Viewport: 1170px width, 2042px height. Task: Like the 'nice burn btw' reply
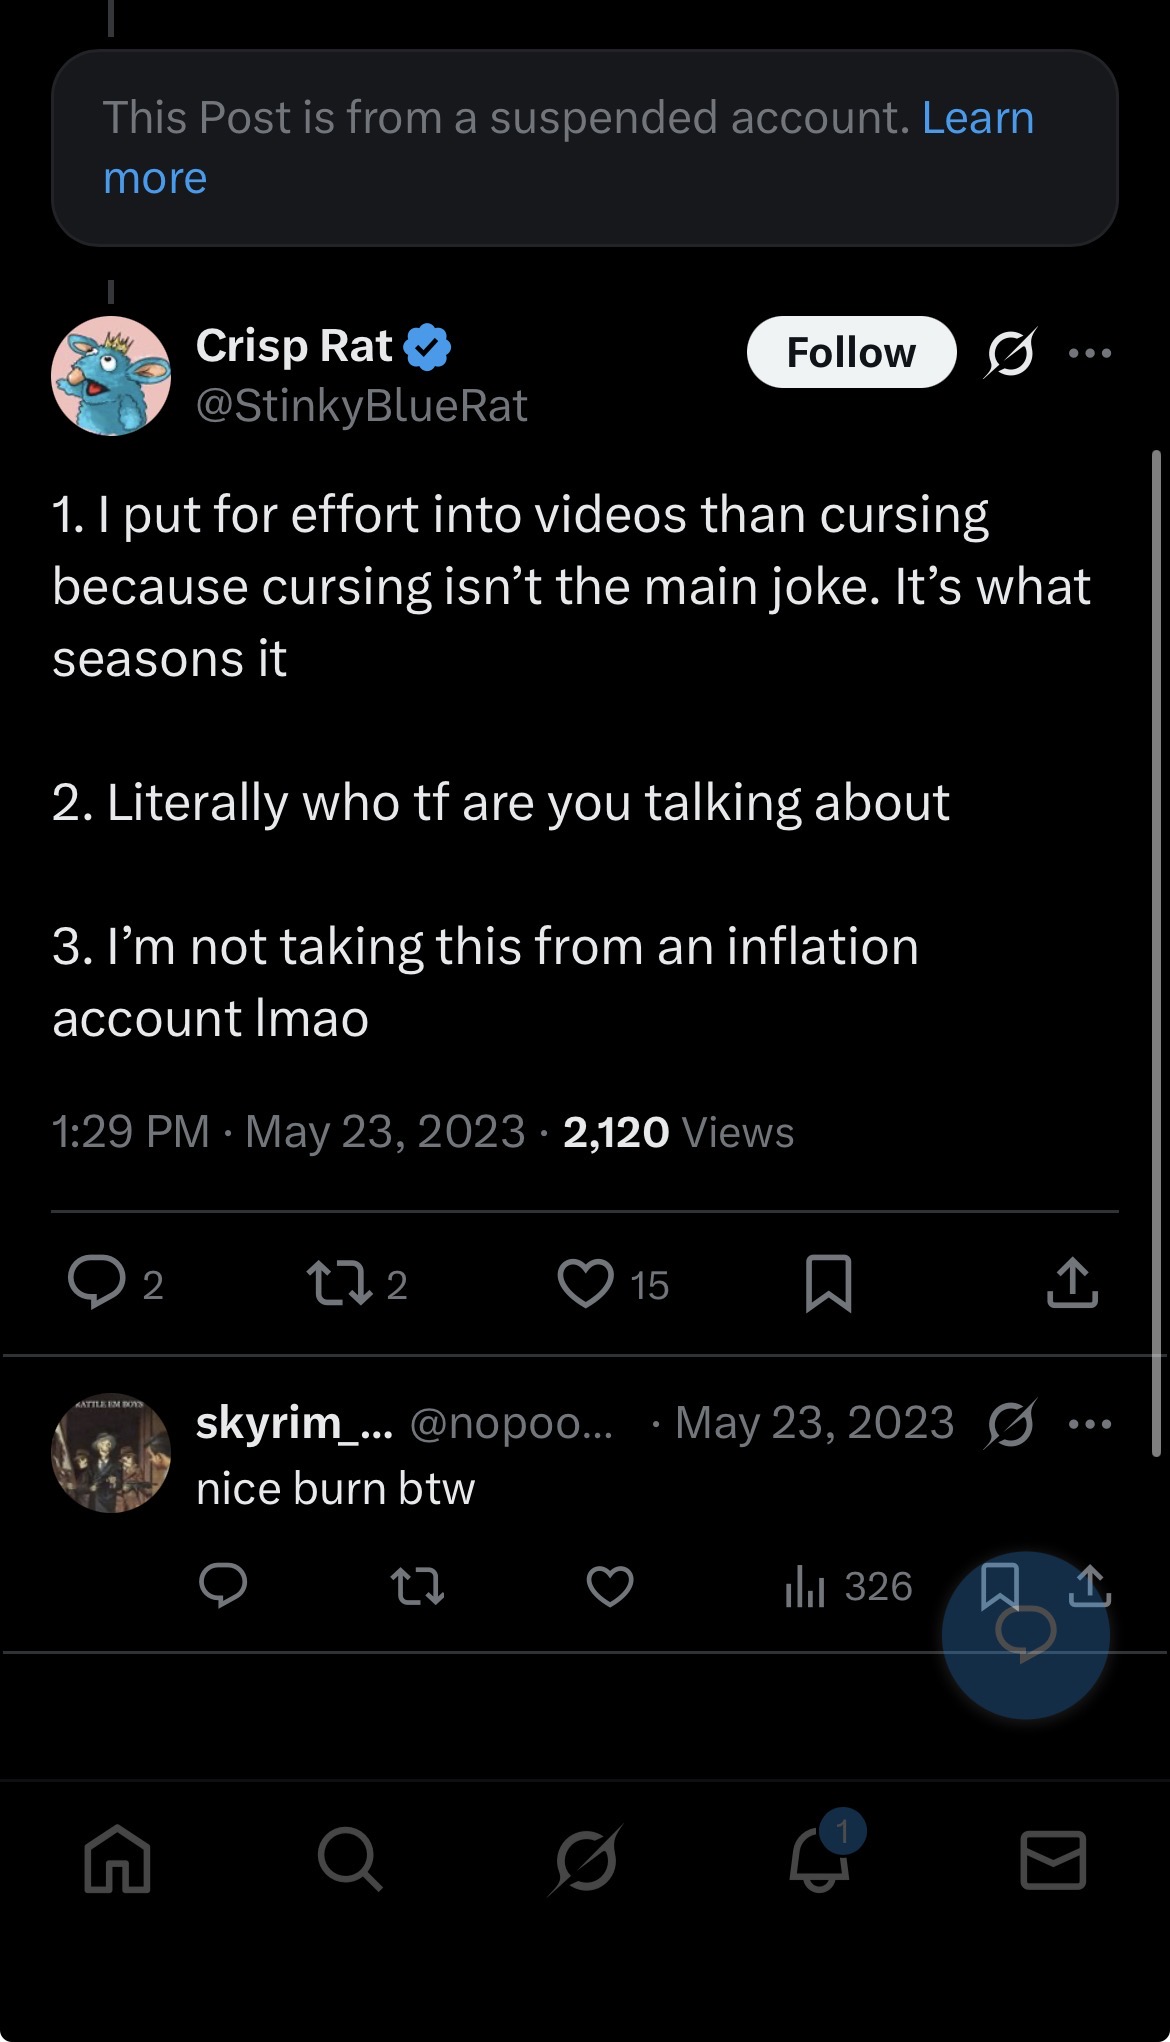coord(610,1586)
